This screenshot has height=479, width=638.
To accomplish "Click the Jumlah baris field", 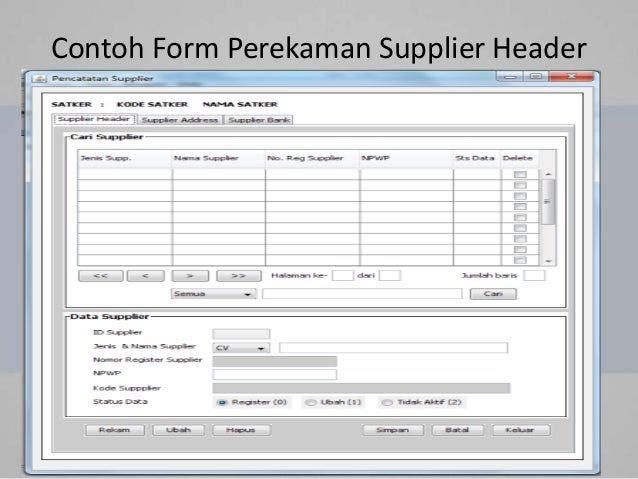I will [534, 276].
